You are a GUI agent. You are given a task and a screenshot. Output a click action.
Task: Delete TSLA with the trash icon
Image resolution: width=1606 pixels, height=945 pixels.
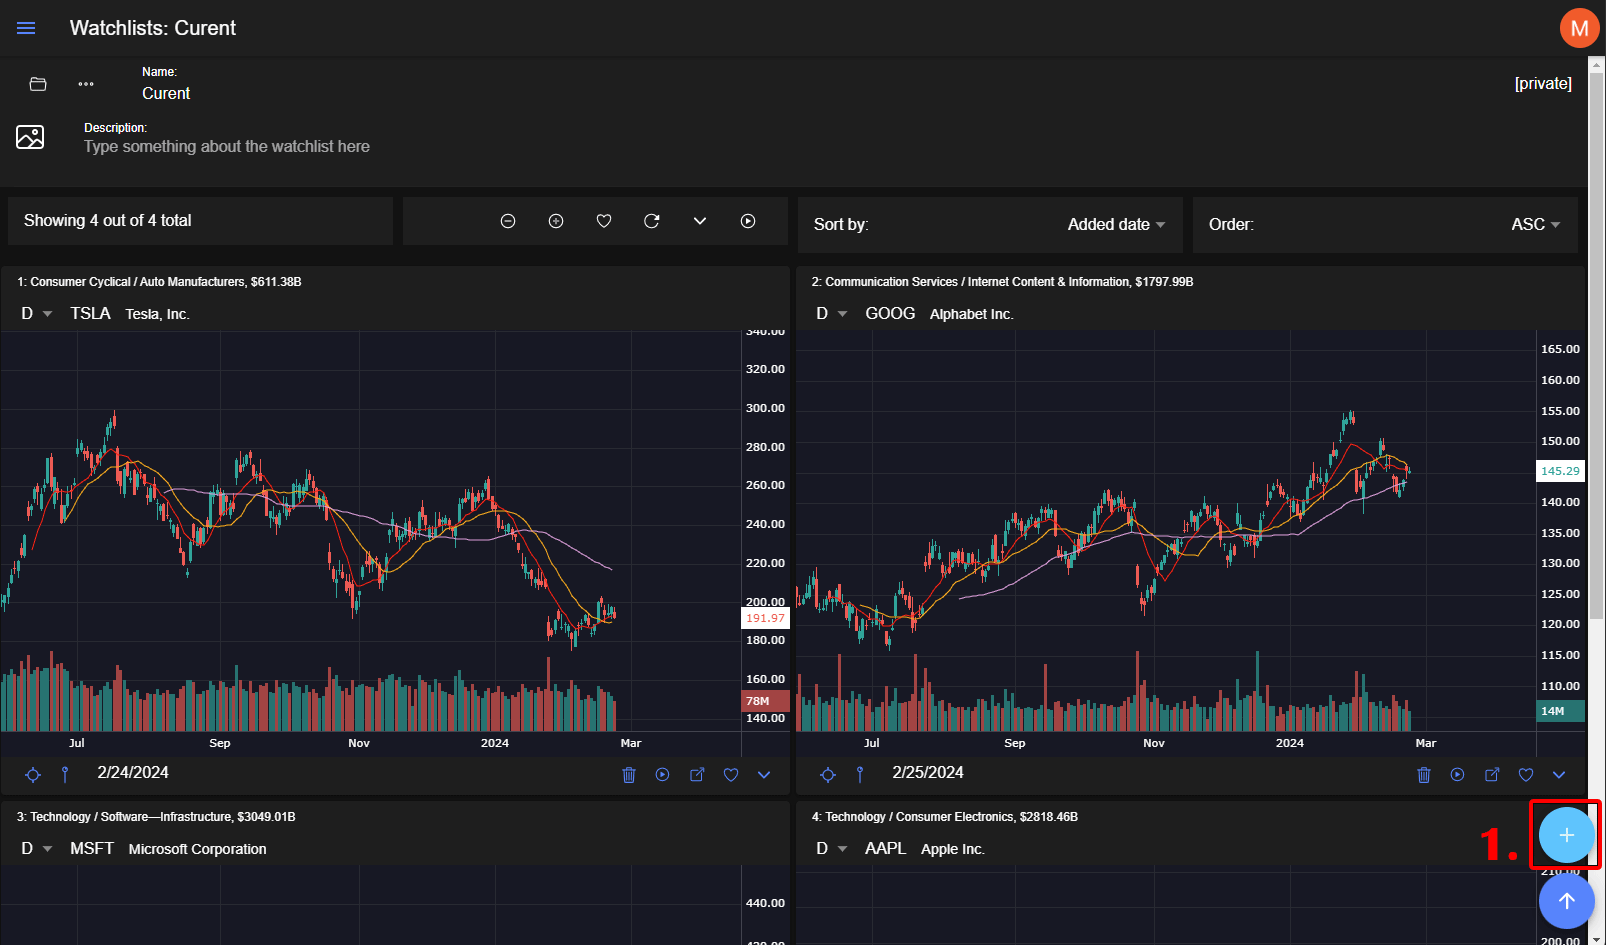(629, 775)
